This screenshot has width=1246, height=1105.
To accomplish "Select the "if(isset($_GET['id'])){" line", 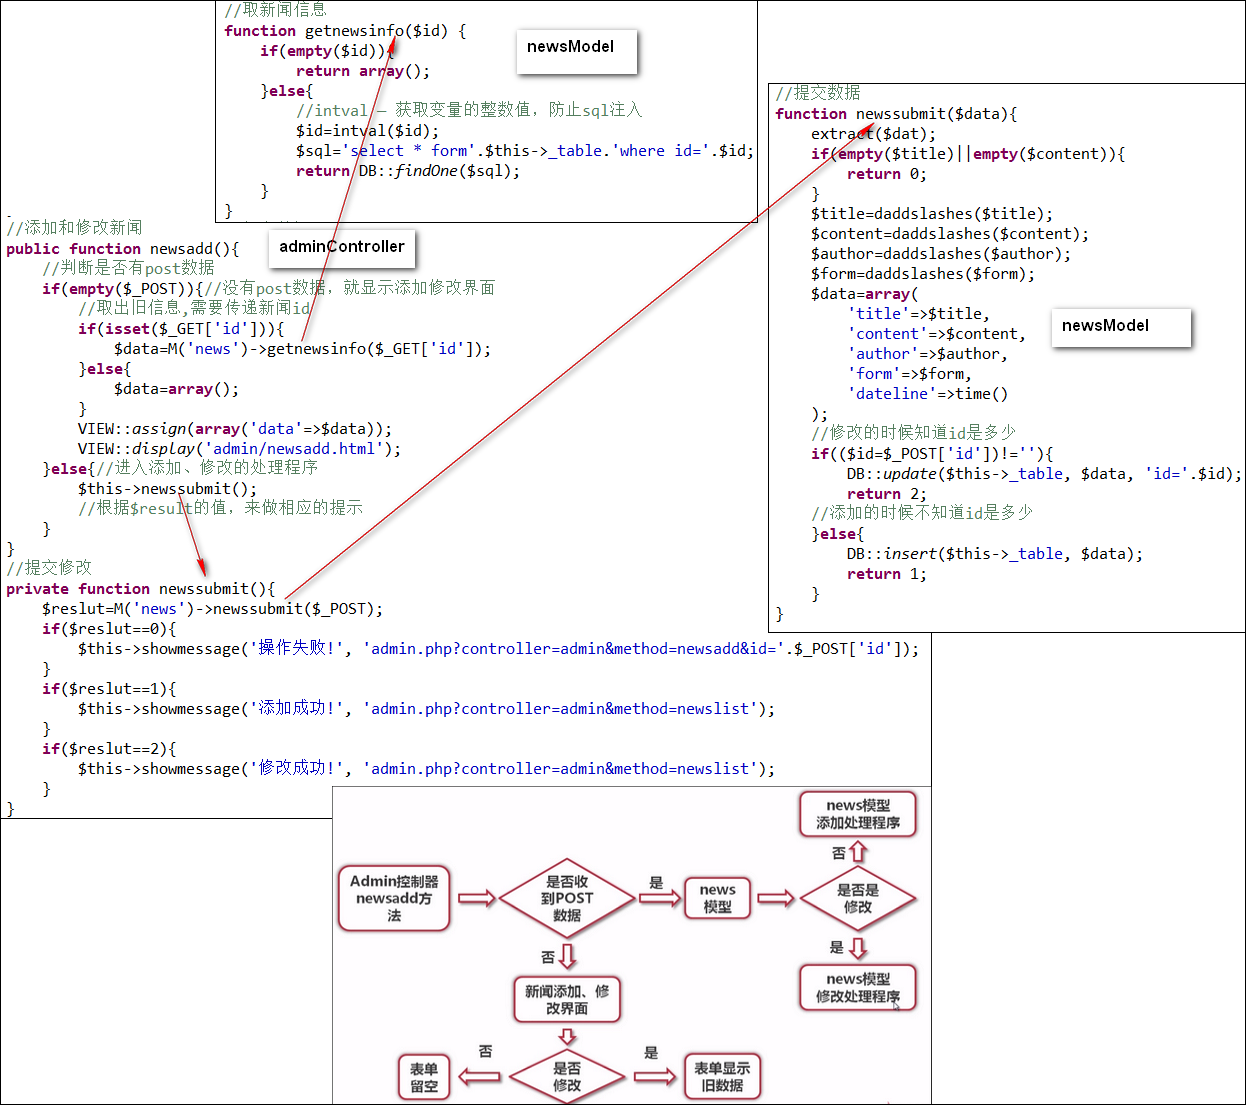I will pyautogui.click(x=181, y=329).
